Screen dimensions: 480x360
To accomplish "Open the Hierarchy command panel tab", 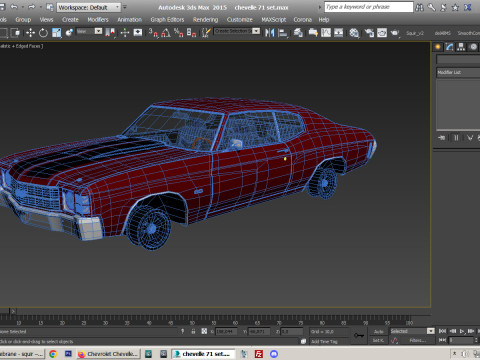I will click(x=461, y=47).
